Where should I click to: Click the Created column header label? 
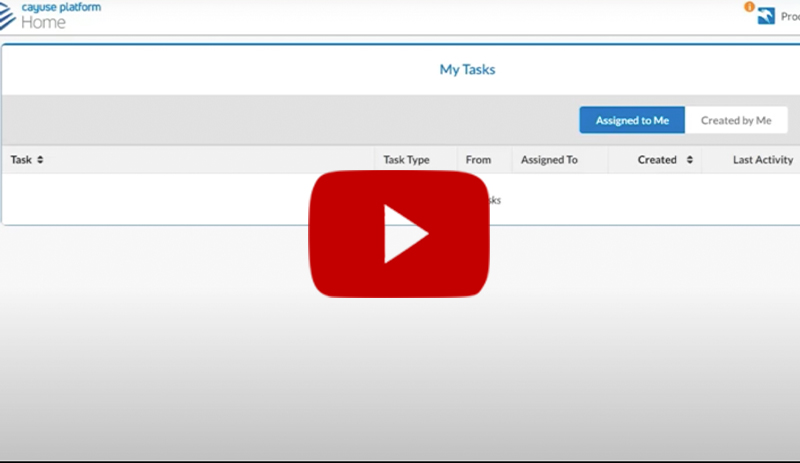[x=657, y=160]
